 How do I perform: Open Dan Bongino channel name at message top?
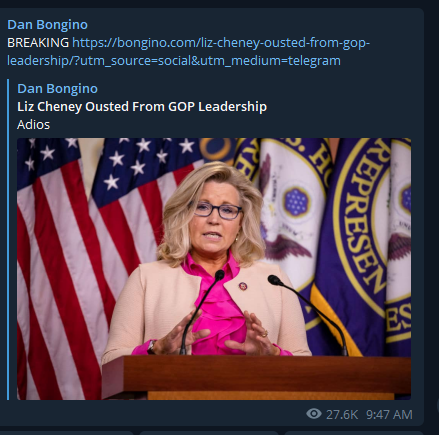[47, 25]
